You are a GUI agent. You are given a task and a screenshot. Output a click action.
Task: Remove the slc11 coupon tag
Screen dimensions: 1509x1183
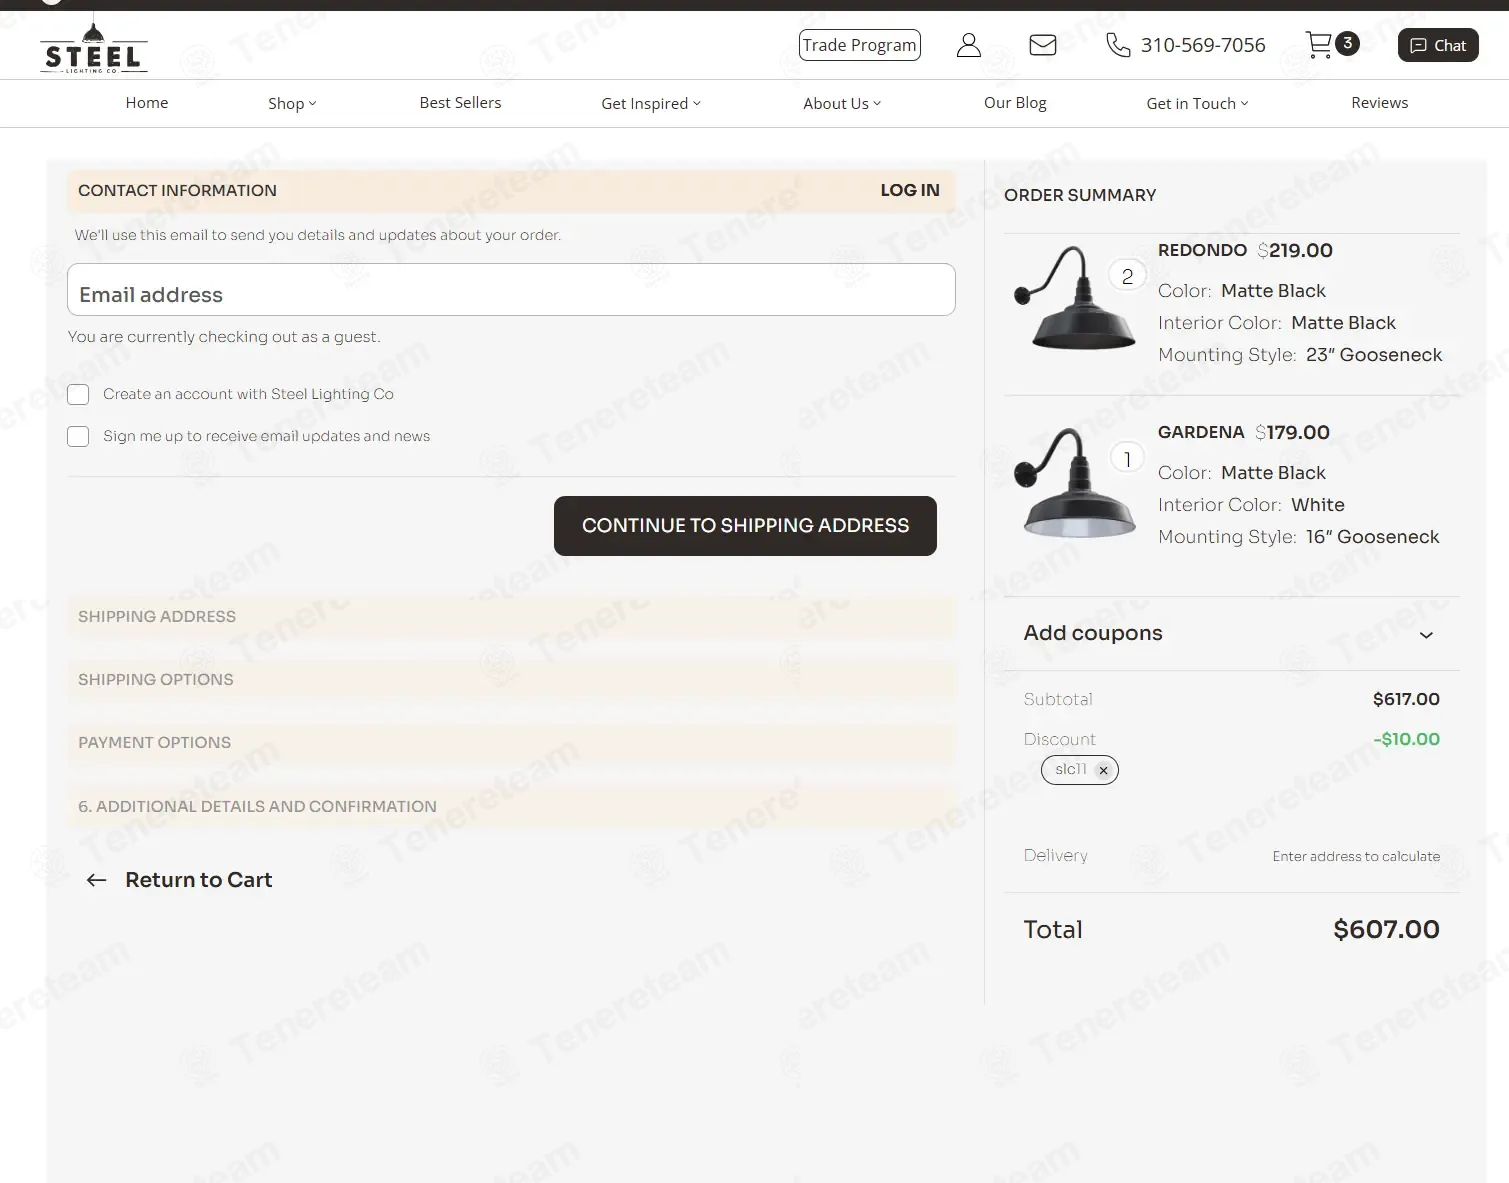coord(1103,770)
